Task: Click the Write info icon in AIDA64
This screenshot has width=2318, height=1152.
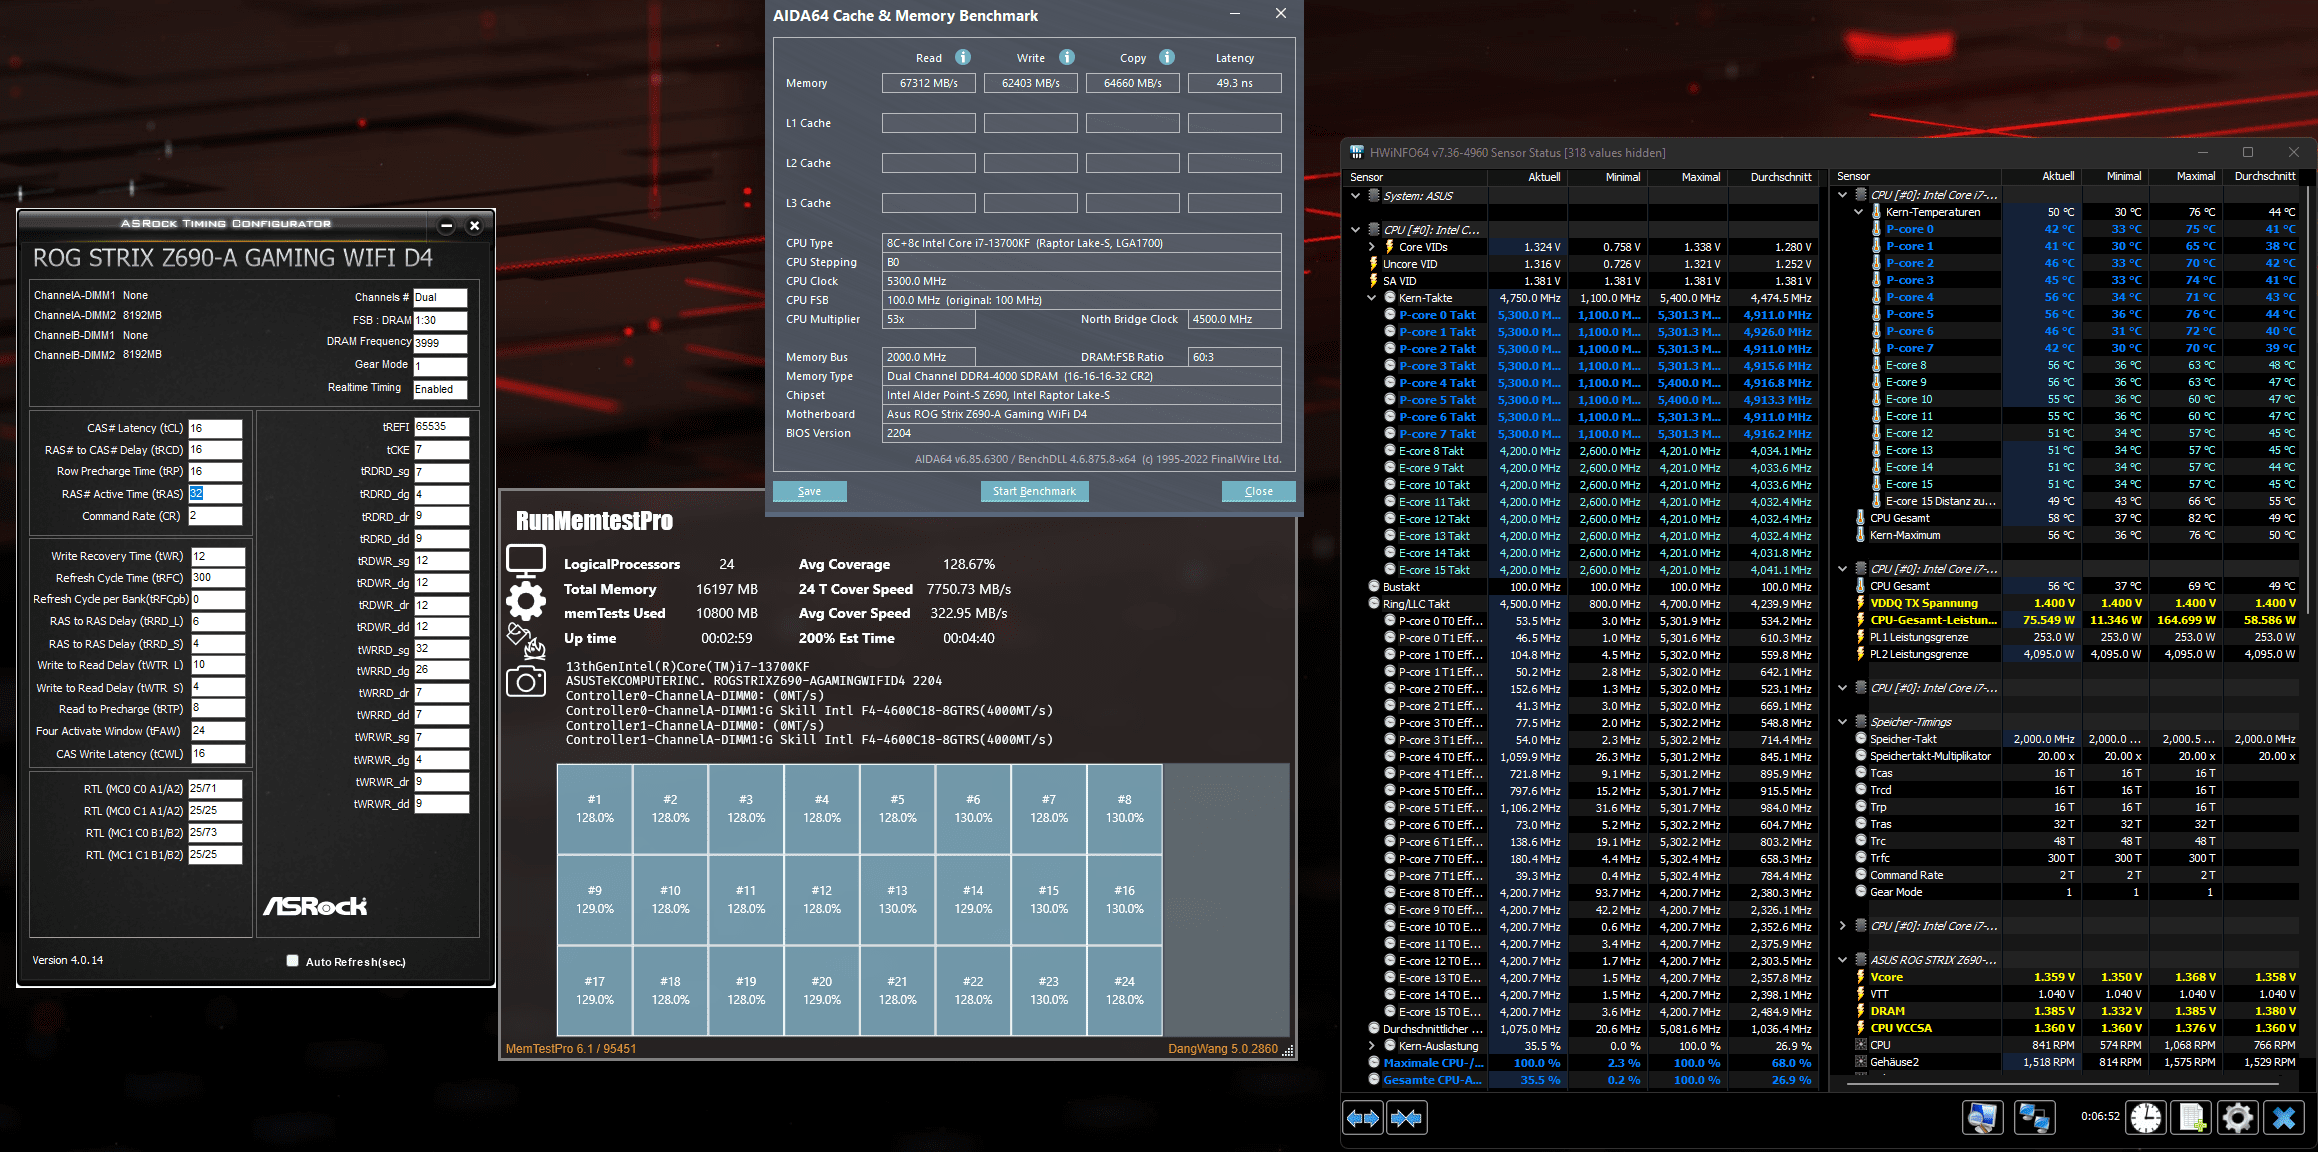Action: [x=1067, y=57]
